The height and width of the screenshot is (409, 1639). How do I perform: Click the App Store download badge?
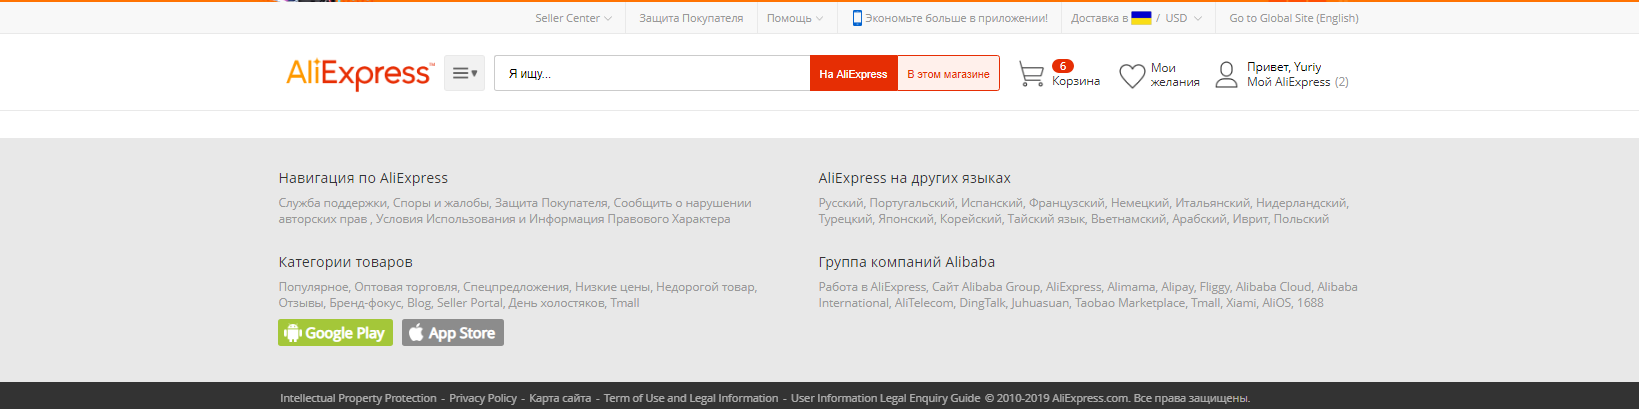click(453, 333)
